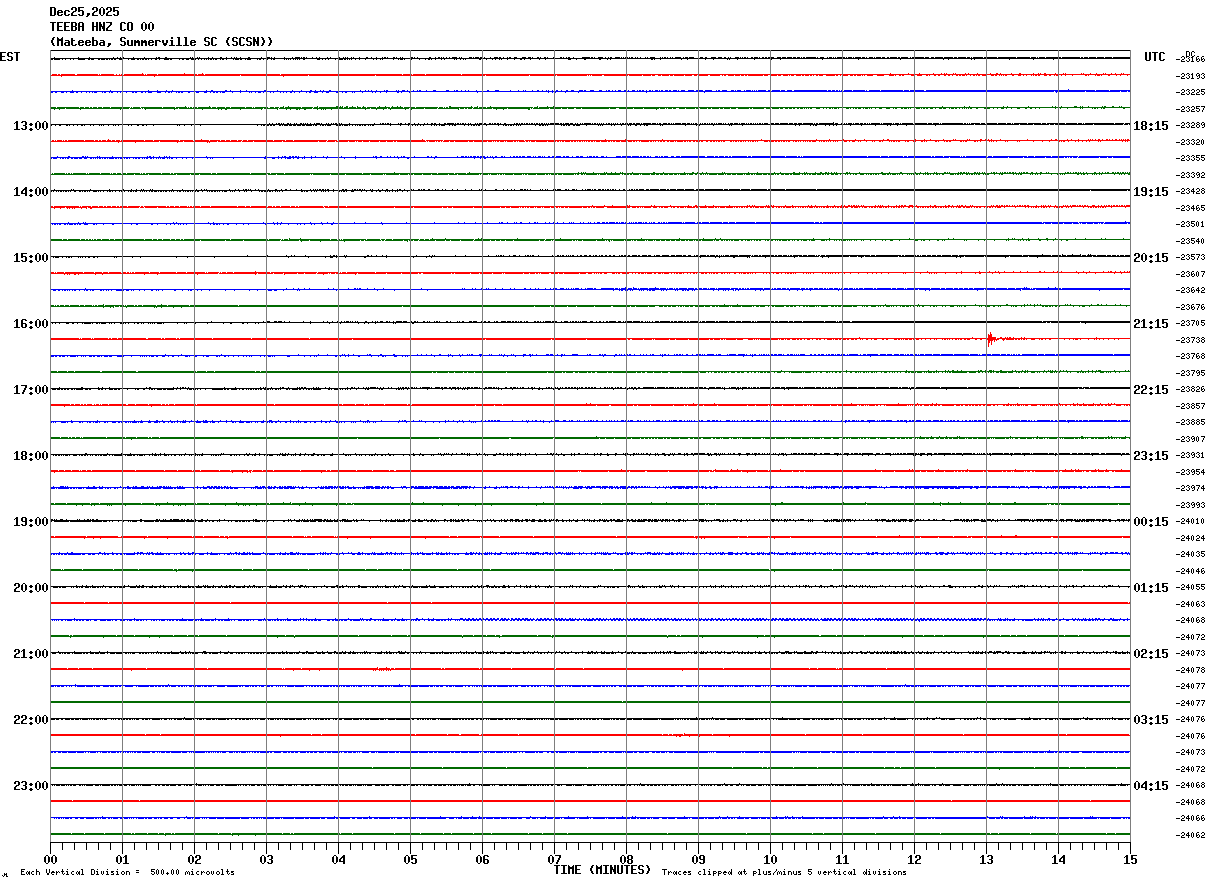Click the DC offset value -23573
This screenshot has width=1210, height=886.
[1191, 257]
